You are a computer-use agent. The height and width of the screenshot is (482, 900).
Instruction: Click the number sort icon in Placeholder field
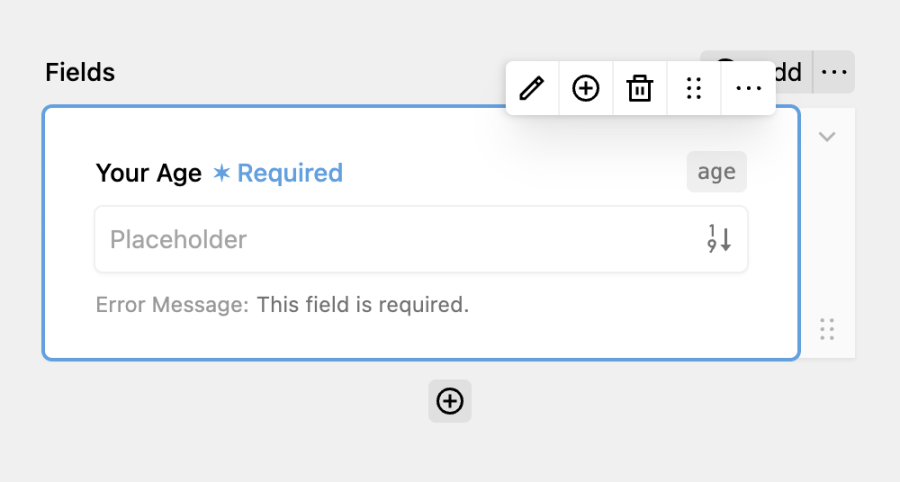pyautogui.click(x=719, y=239)
